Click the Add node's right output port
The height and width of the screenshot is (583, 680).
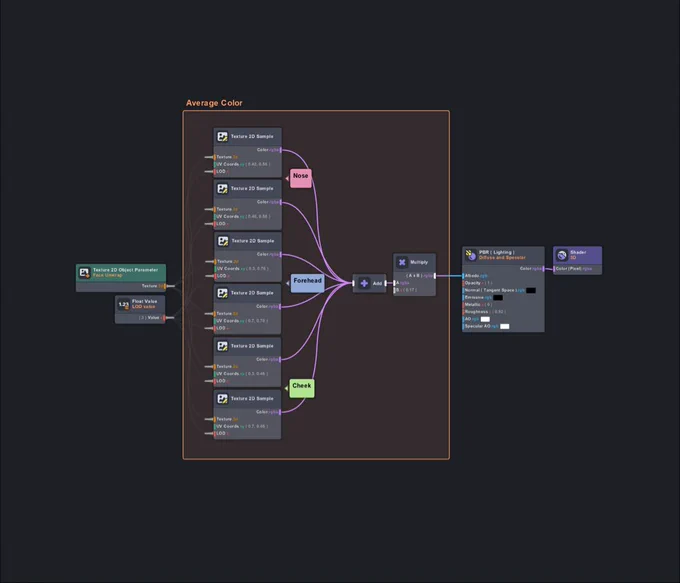[x=385, y=283]
